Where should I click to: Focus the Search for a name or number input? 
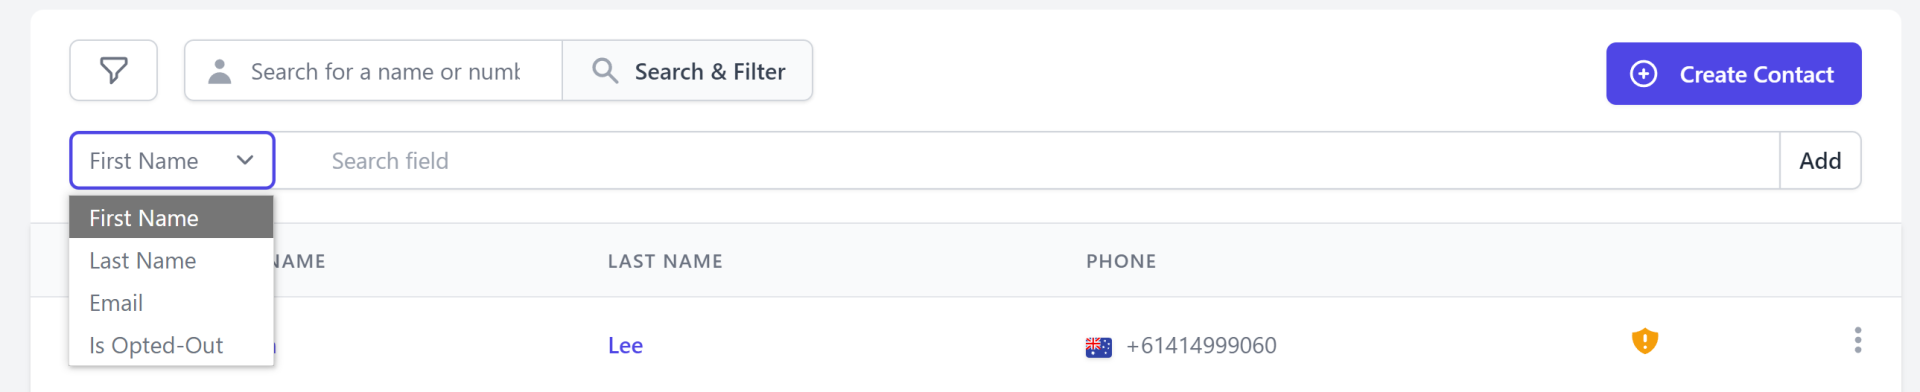(386, 72)
